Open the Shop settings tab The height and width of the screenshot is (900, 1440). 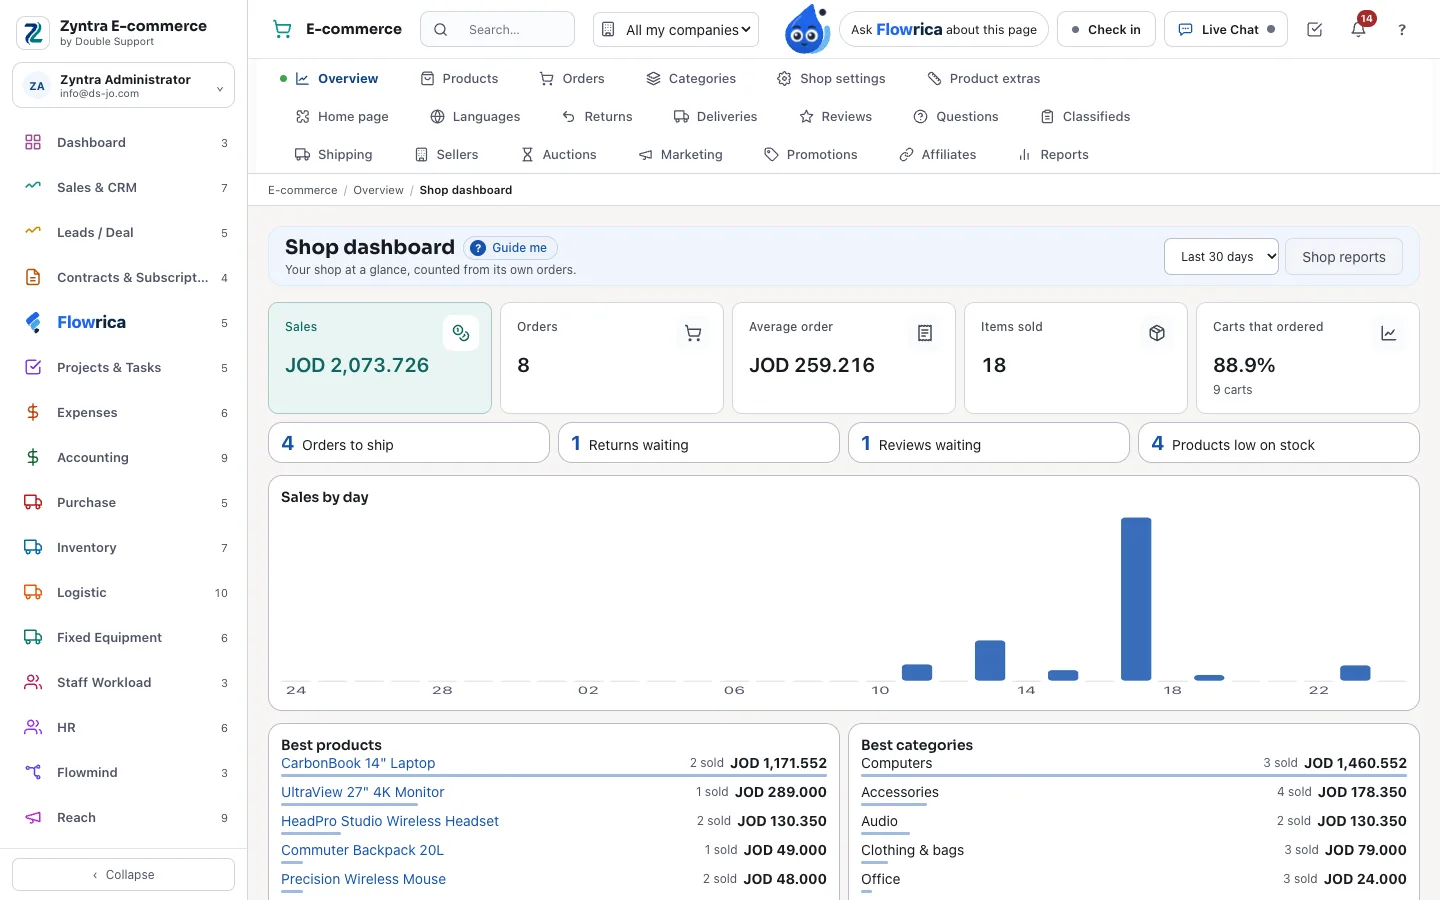(x=831, y=79)
